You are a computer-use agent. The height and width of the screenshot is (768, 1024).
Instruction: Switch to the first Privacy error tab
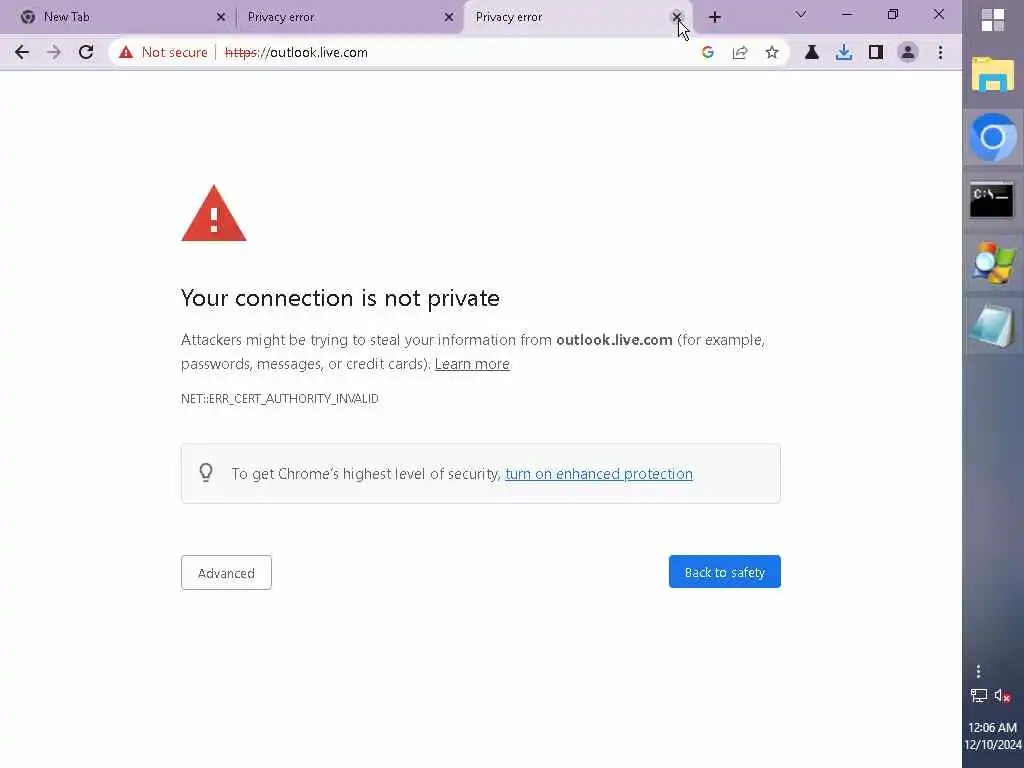[350, 17]
